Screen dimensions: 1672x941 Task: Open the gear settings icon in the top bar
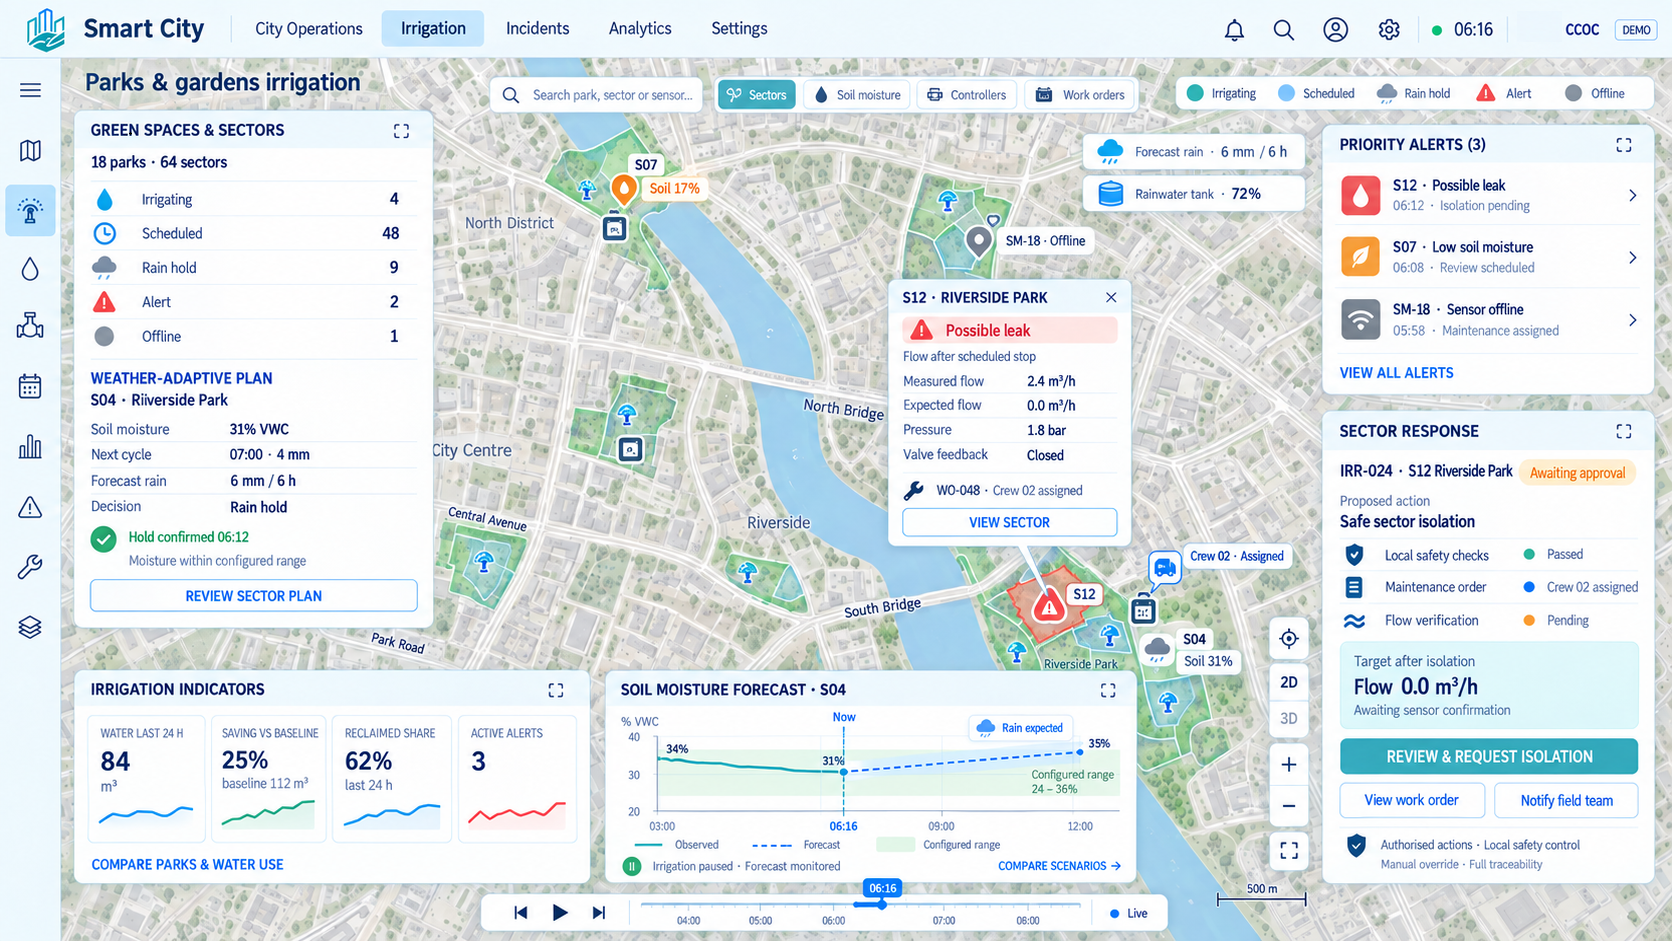coord(1389,30)
